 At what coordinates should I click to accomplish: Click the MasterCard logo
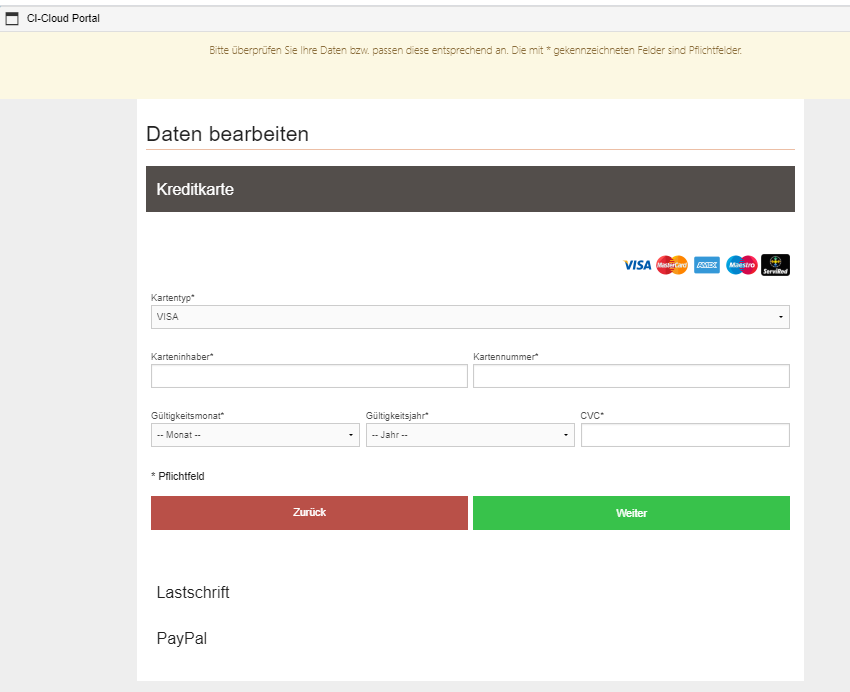pyautogui.click(x=672, y=265)
